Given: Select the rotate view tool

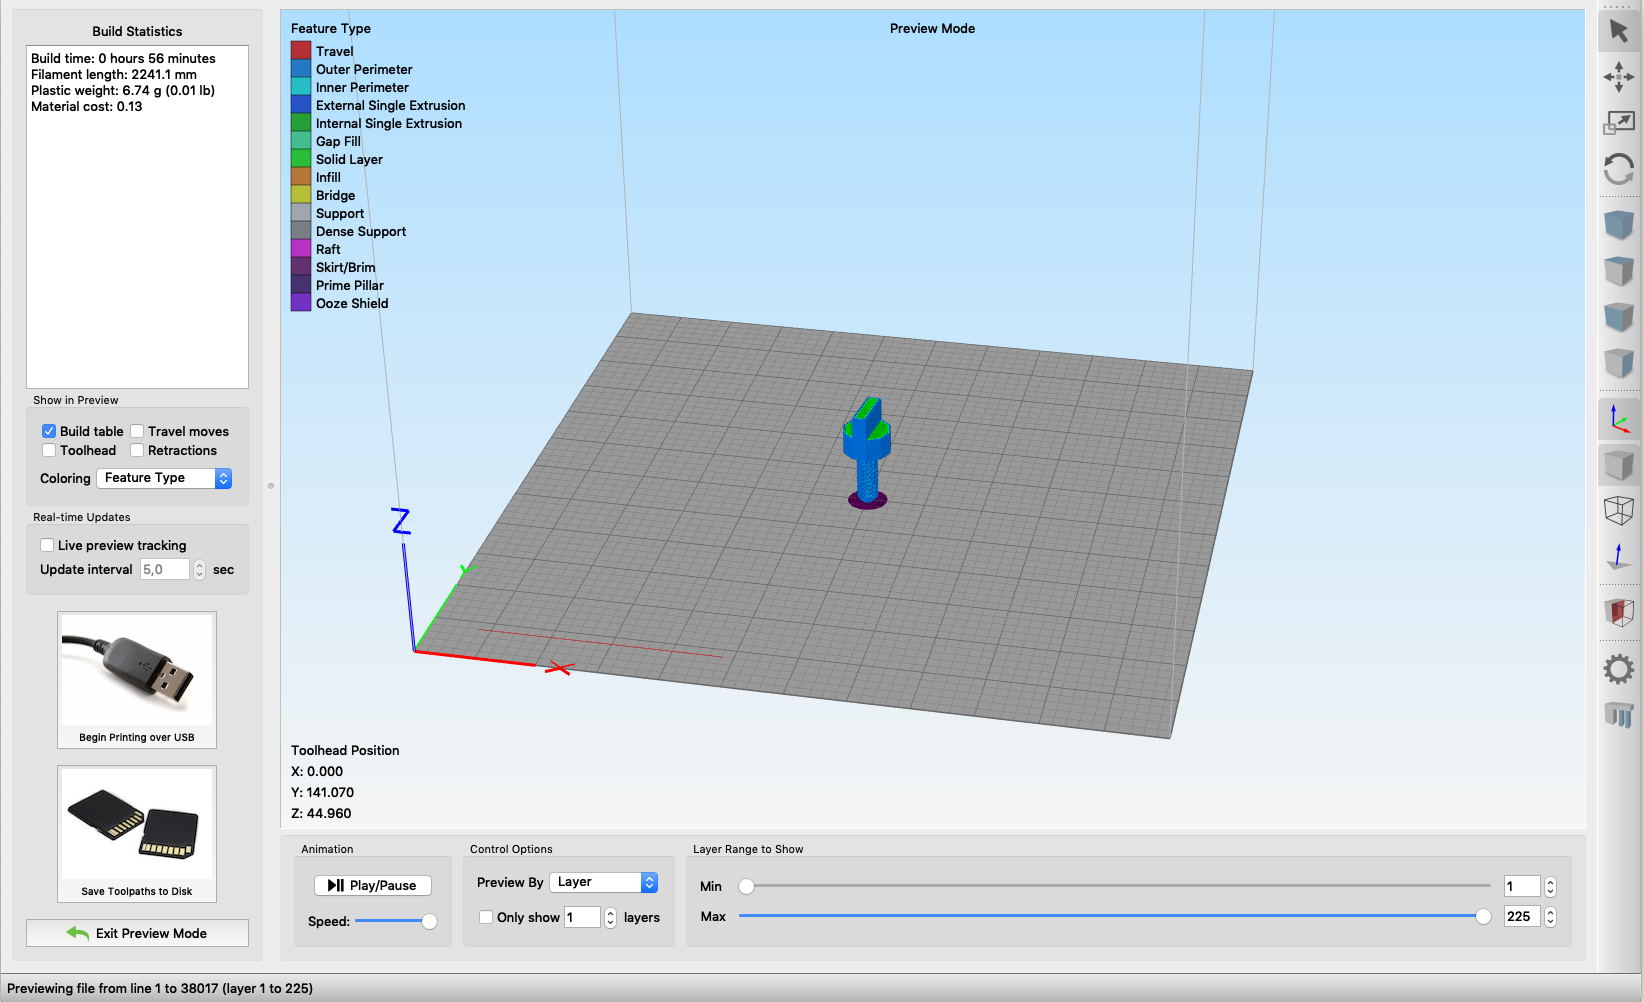Looking at the screenshot, I should coord(1619,169).
